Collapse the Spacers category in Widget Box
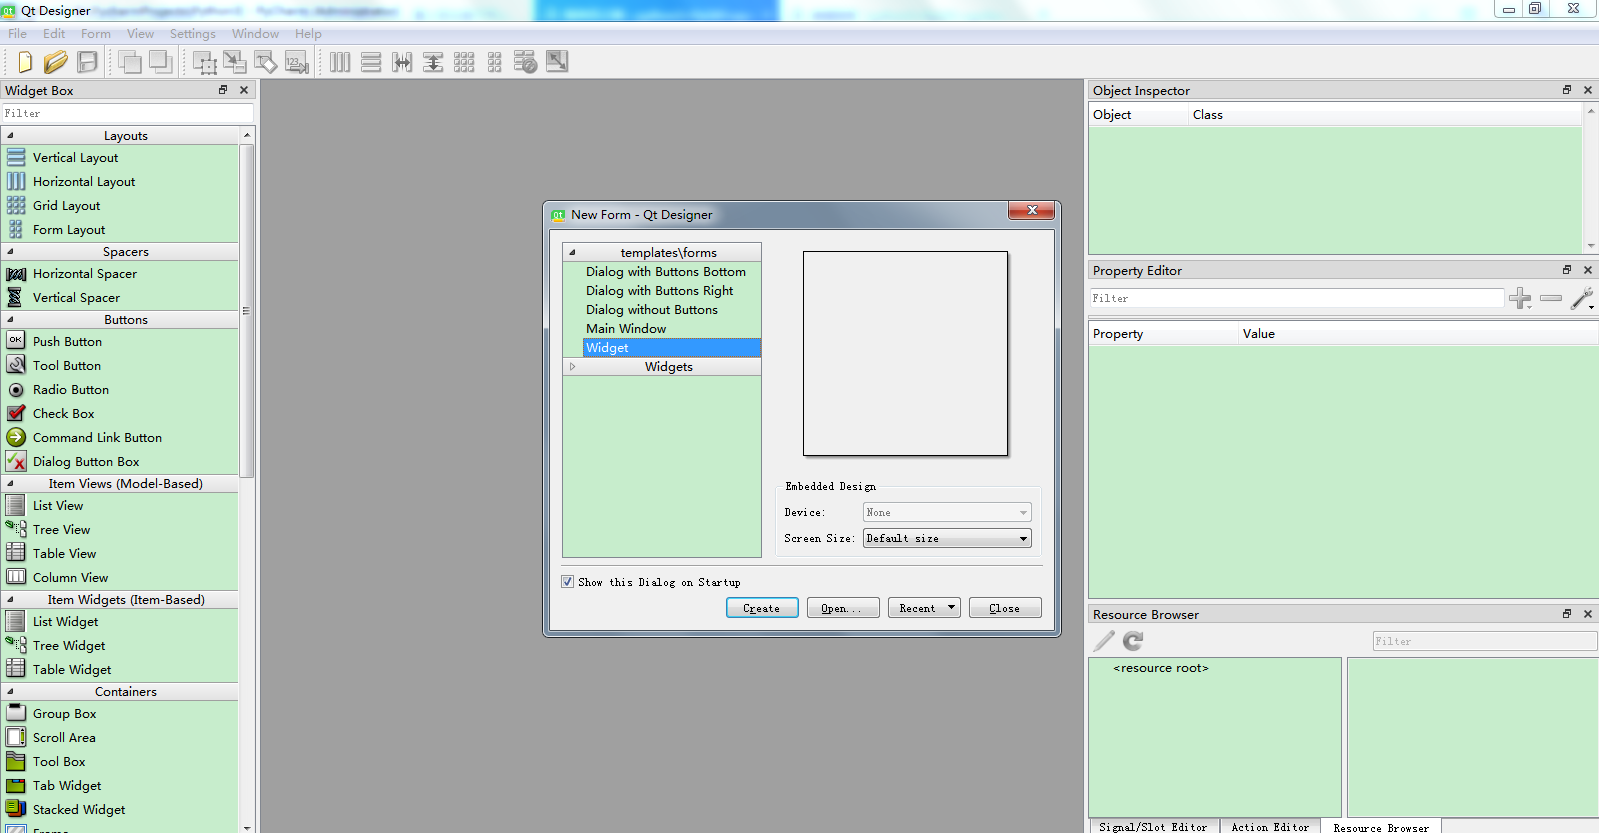 point(11,252)
